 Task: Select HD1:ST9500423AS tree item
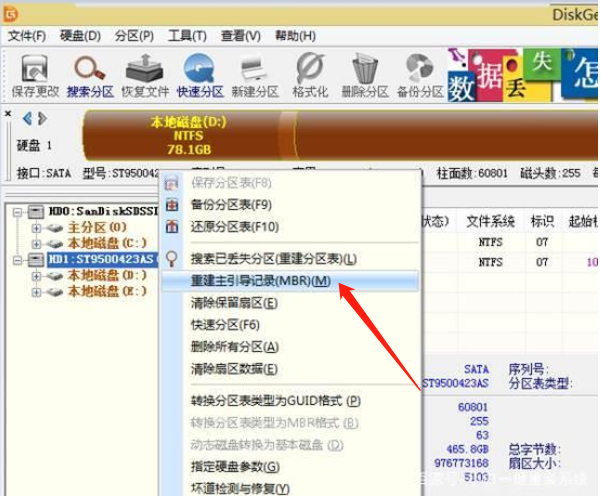(102, 260)
